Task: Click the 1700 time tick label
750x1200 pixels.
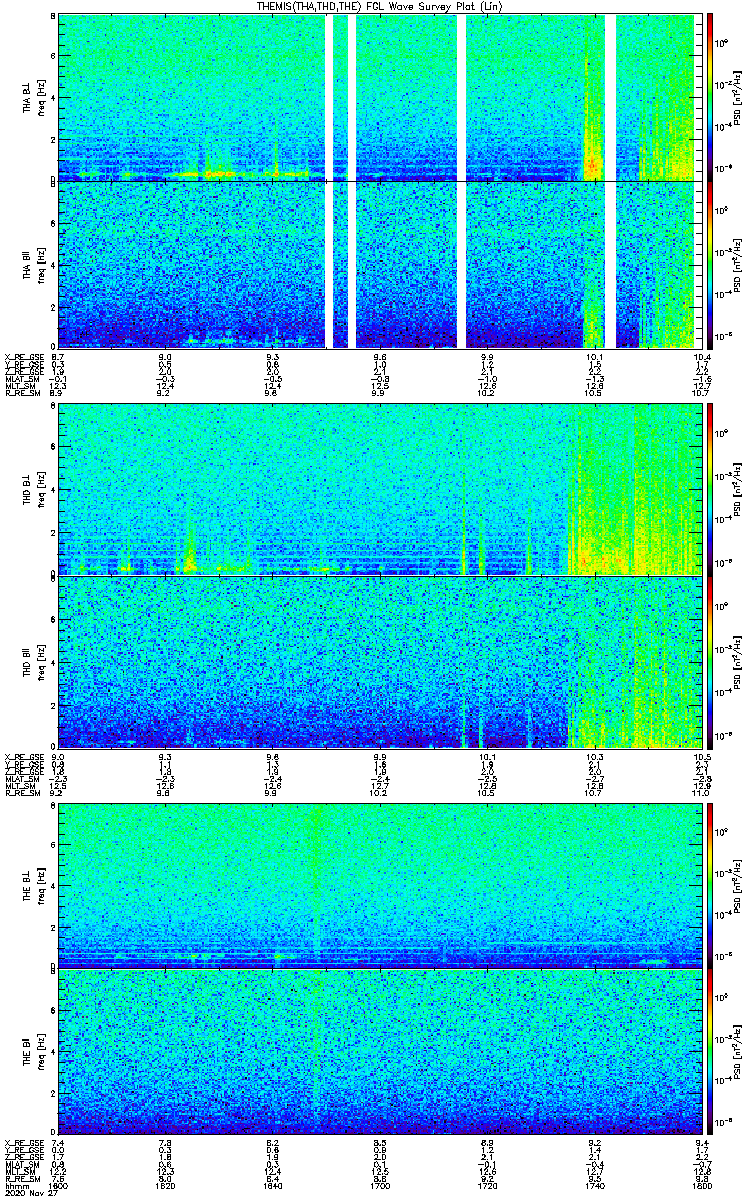Action: click(x=378, y=1185)
